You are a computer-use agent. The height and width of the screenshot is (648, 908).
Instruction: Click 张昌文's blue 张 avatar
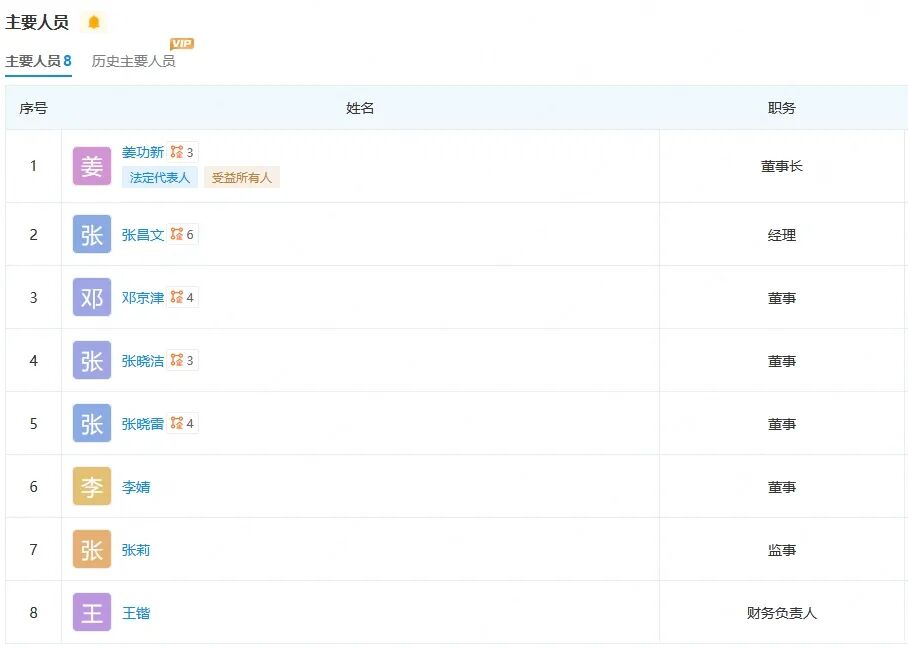[91, 235]
